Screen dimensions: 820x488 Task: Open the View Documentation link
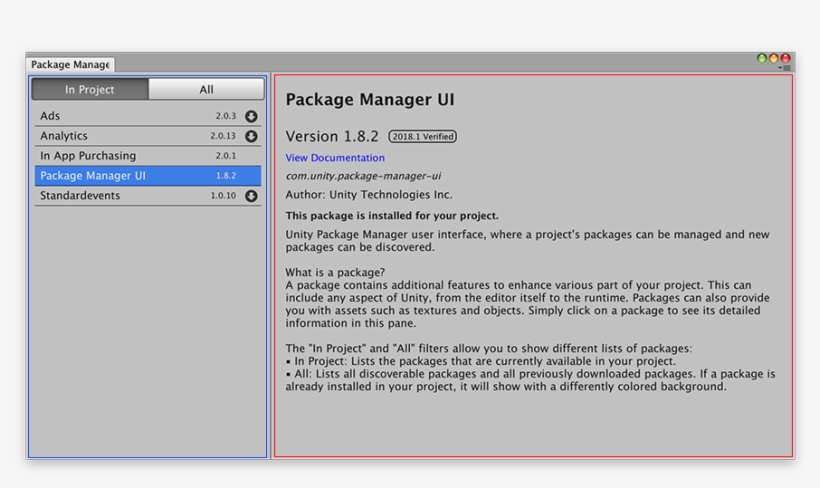[335, 157]
